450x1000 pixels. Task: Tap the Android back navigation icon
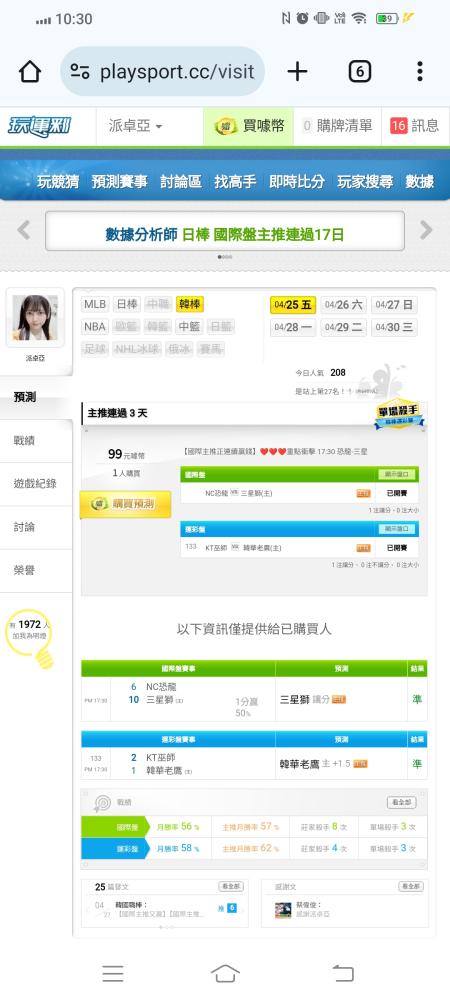[x=343, y=973]
